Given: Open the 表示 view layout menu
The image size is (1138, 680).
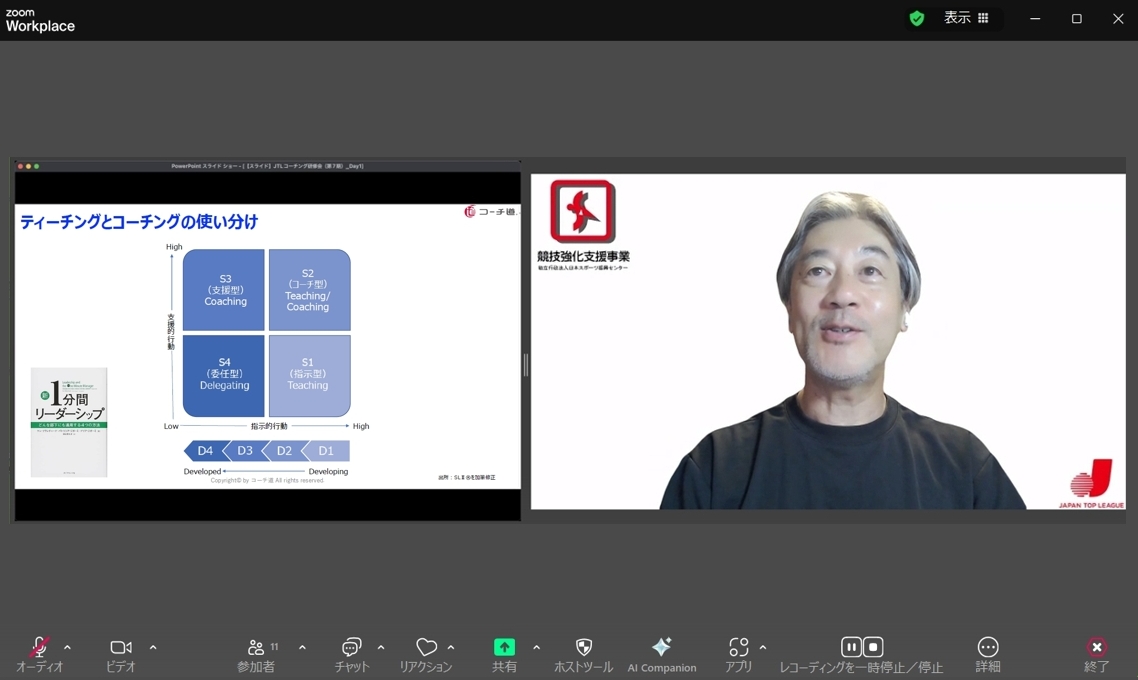Looking at the screenshot, I should click(966, 18).
